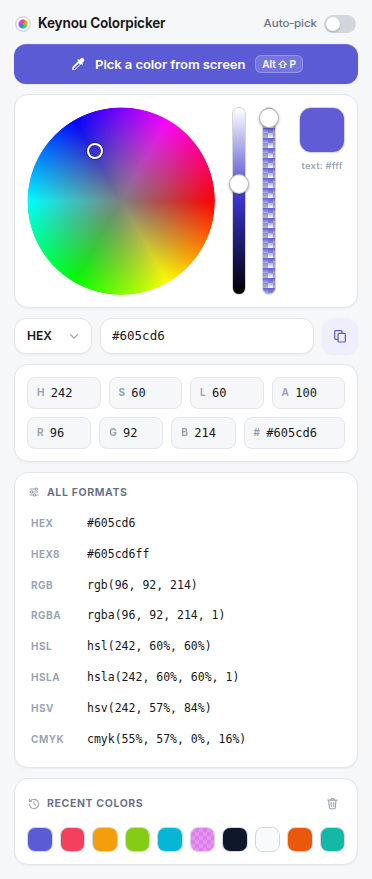This screenshot has width=372, height=879.
Task: Click the alpha transparency slider thumb
Action: pyautogui.click(x=269, y=118)
